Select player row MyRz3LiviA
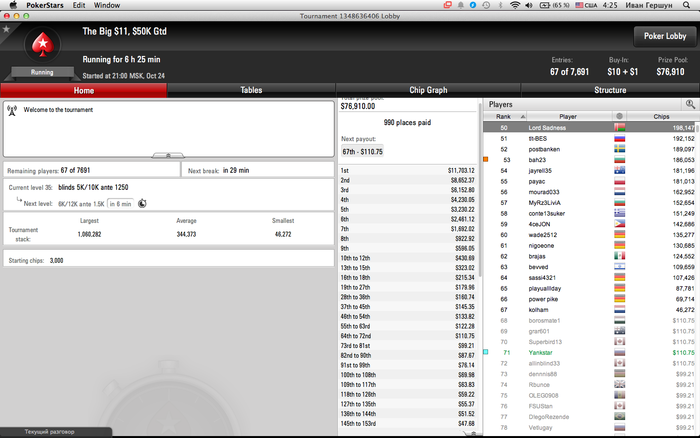This screenshot has width=700, height=438. pyautogui.click(x=589, y=203)
